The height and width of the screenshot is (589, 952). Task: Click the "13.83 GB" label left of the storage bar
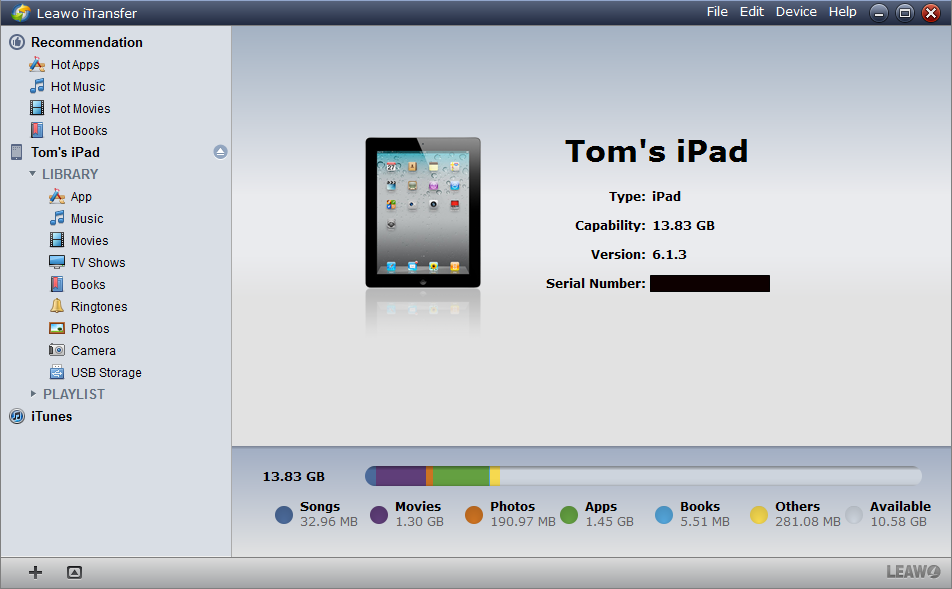coord(294,477)
